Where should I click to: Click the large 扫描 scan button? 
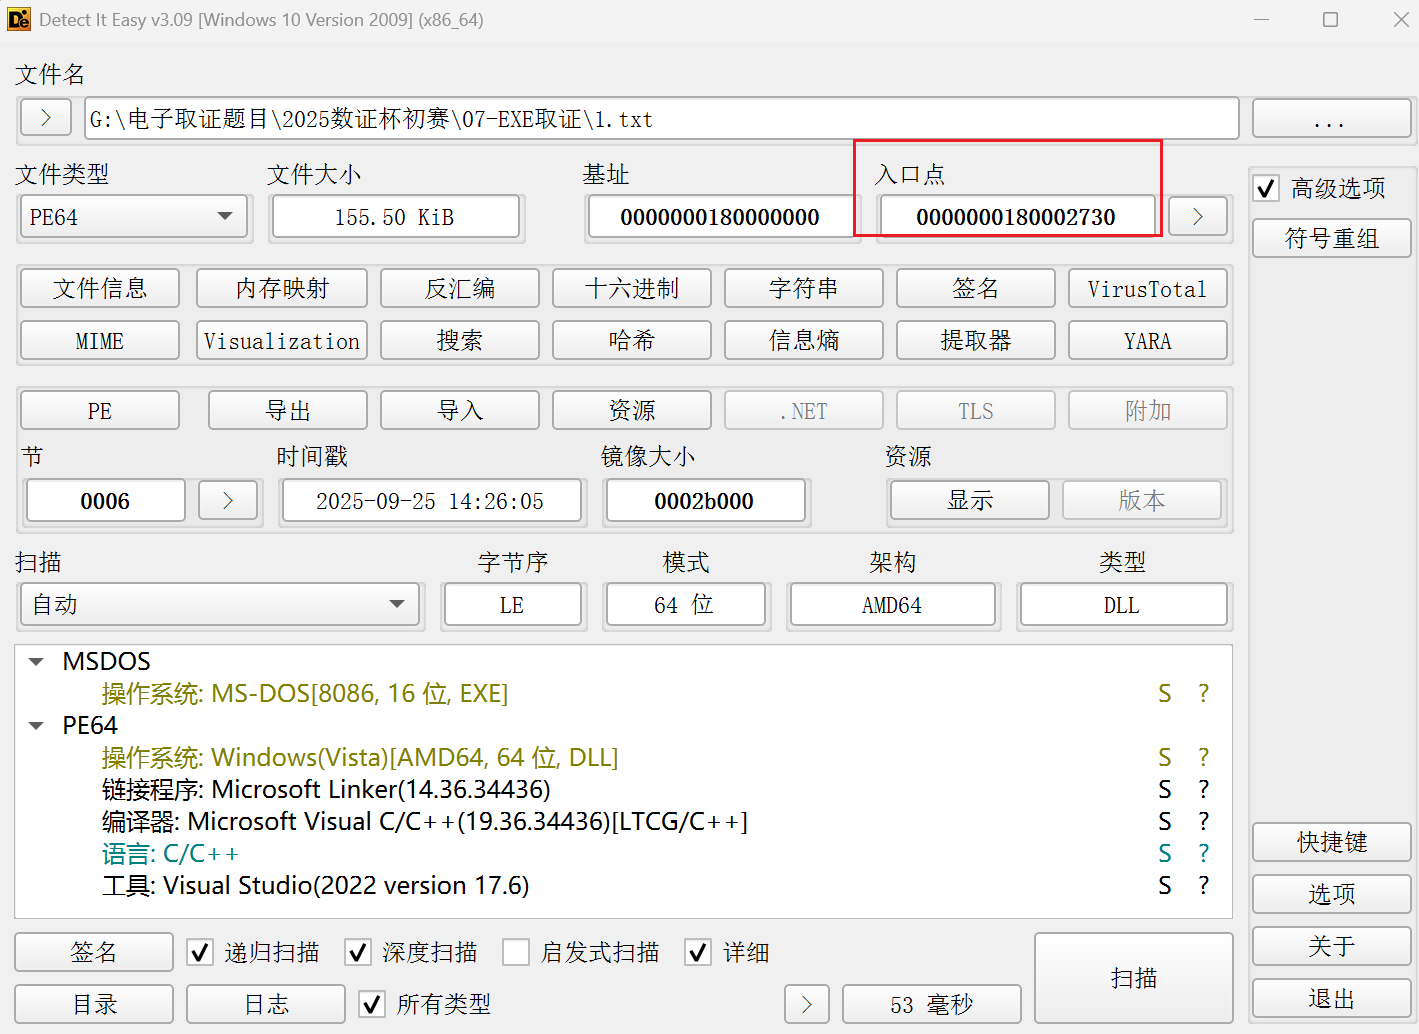pyautogui.click(x=1133, y=978)
